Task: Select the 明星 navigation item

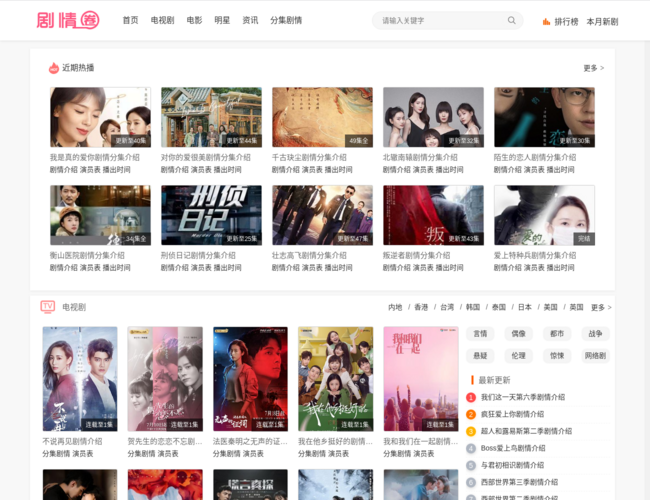Action: coord(222,20)
